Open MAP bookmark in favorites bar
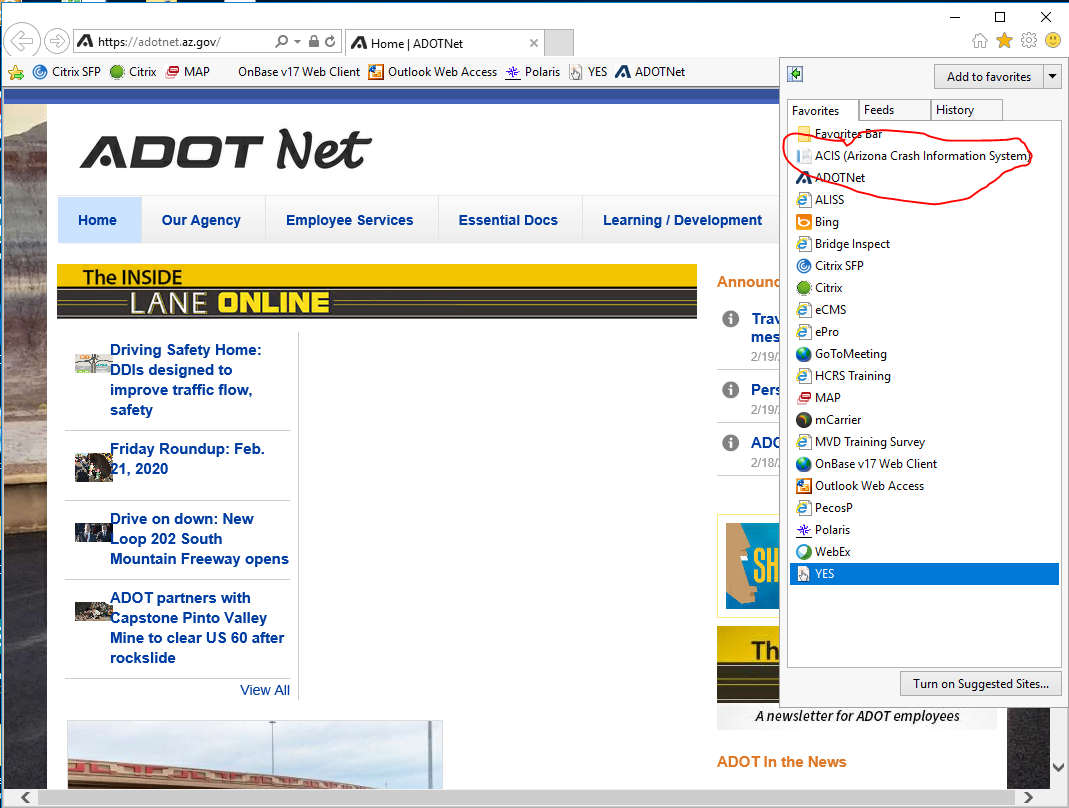This screenshot has width=1069, height=808. coord(188,72)
